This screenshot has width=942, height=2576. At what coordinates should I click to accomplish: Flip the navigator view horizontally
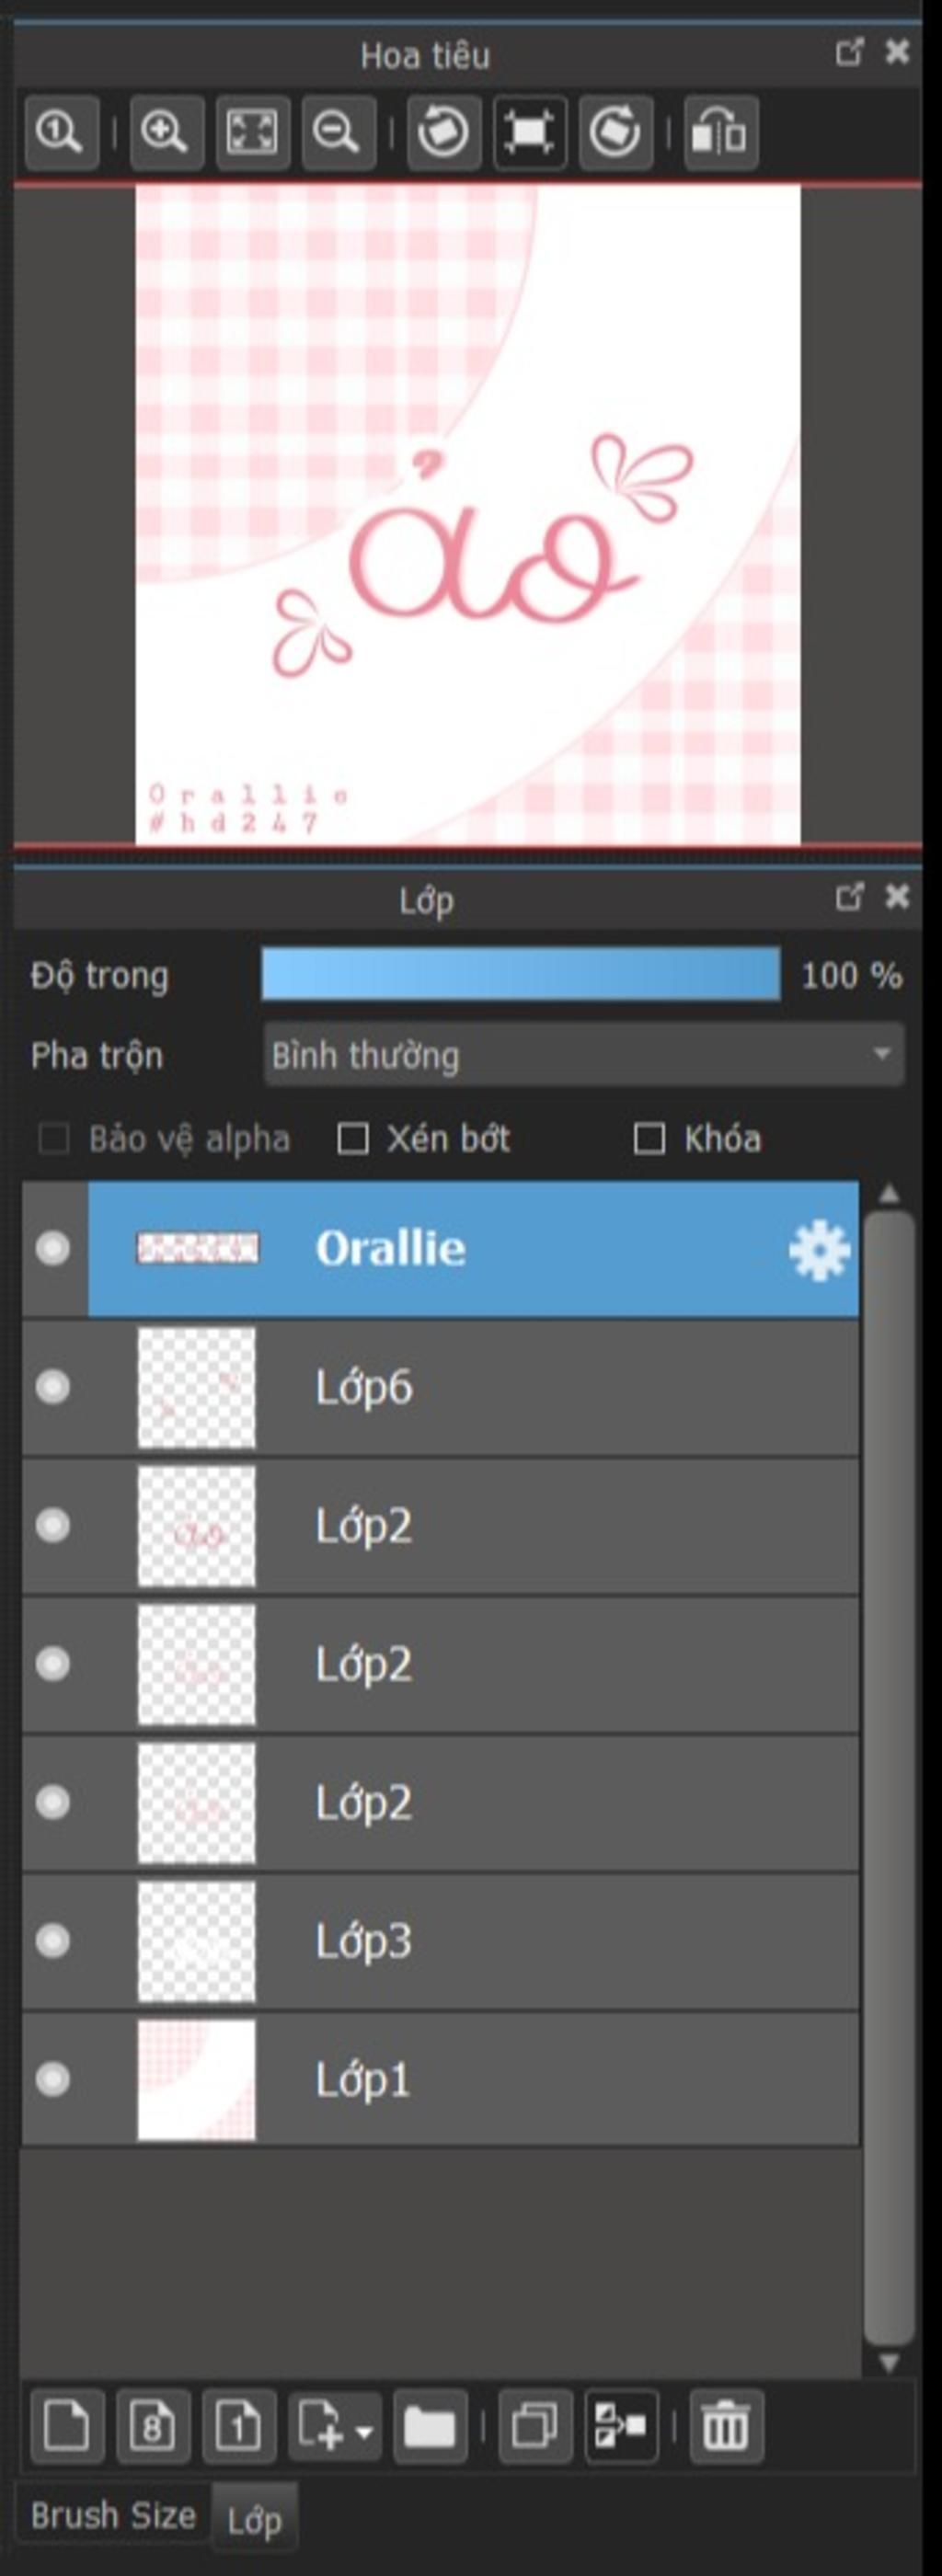tap(721, 132)
